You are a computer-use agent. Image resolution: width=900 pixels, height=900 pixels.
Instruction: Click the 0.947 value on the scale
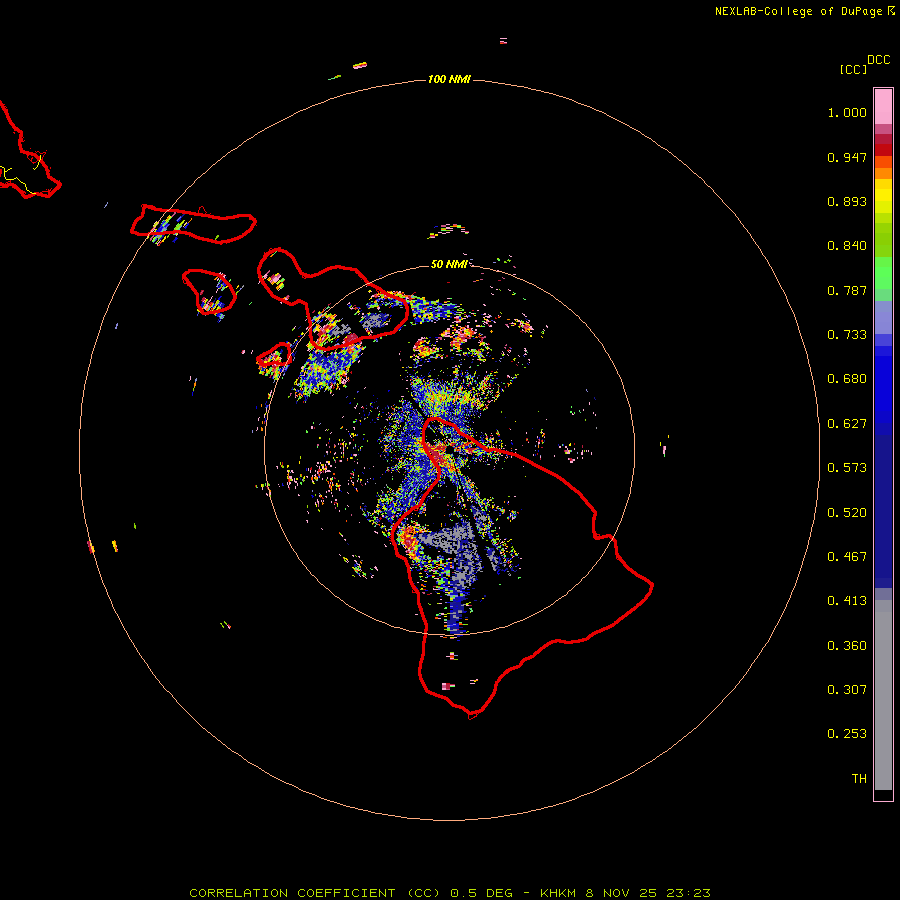coord(847,157)
